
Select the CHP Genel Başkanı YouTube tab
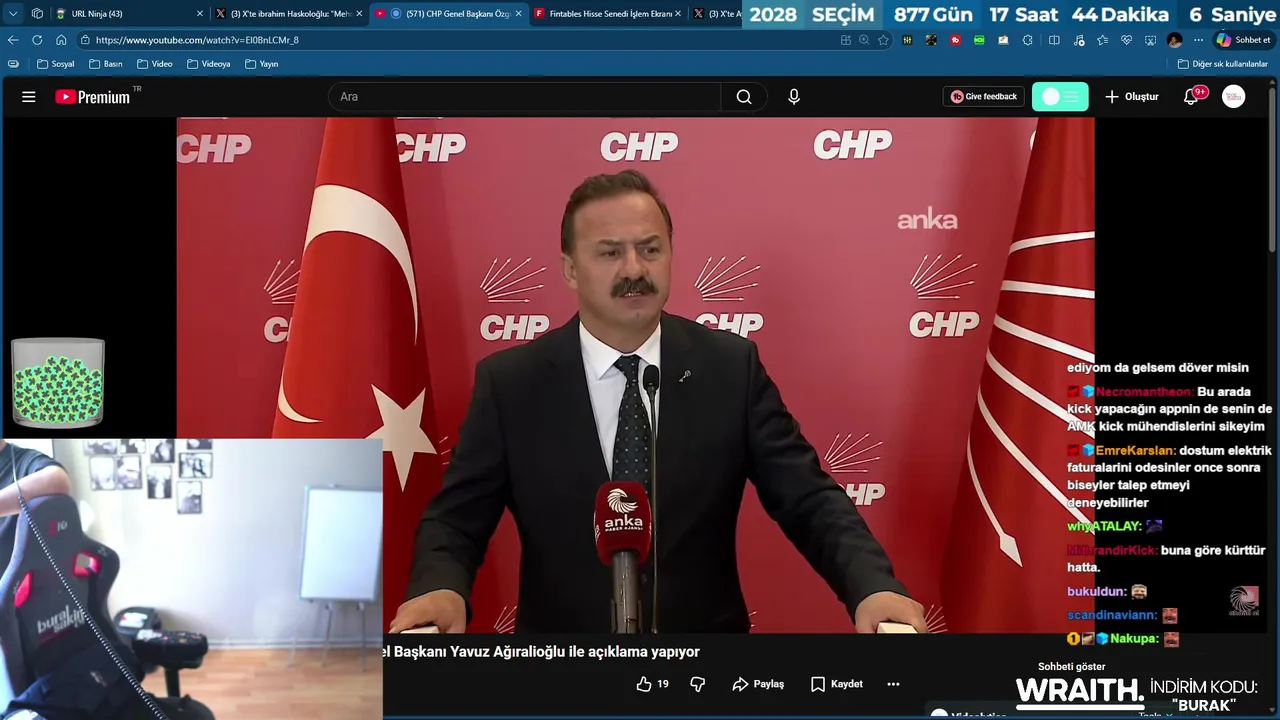point(450,14)
